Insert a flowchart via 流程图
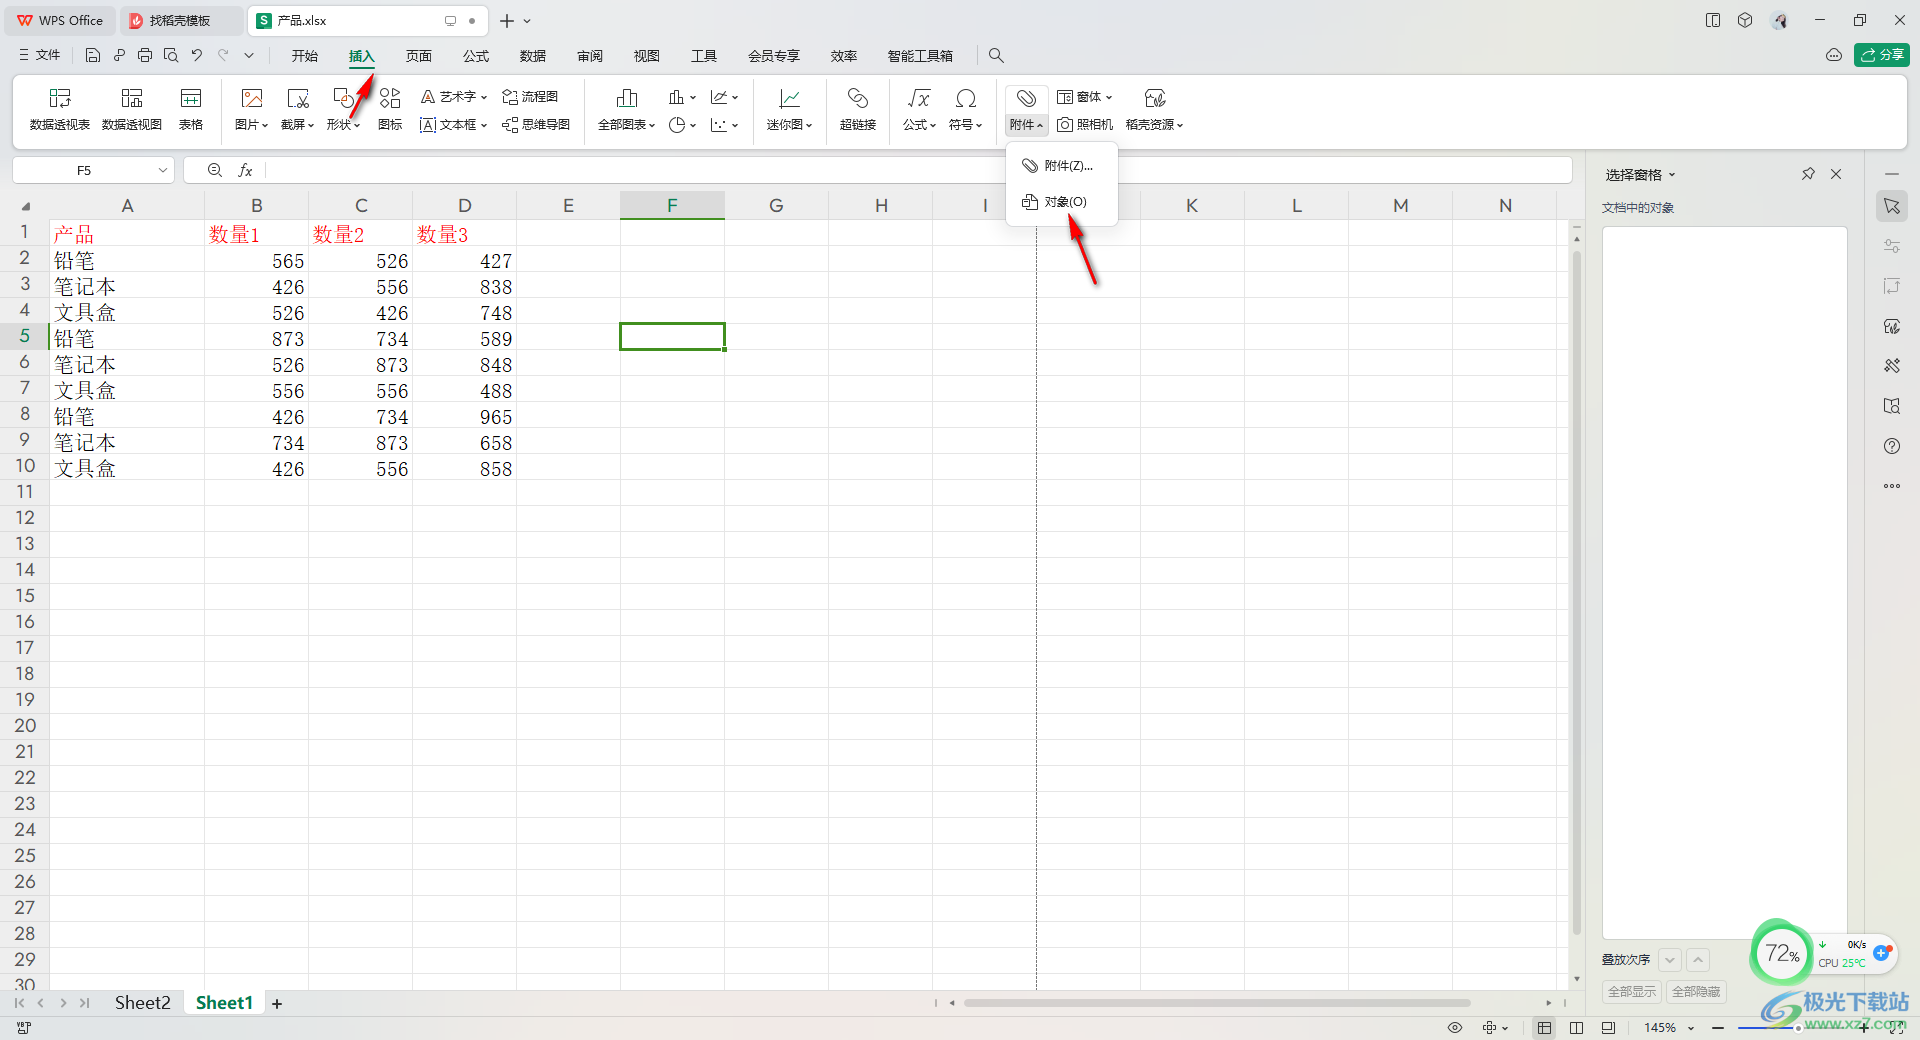1920x1040 pixels. coord(530,97)
